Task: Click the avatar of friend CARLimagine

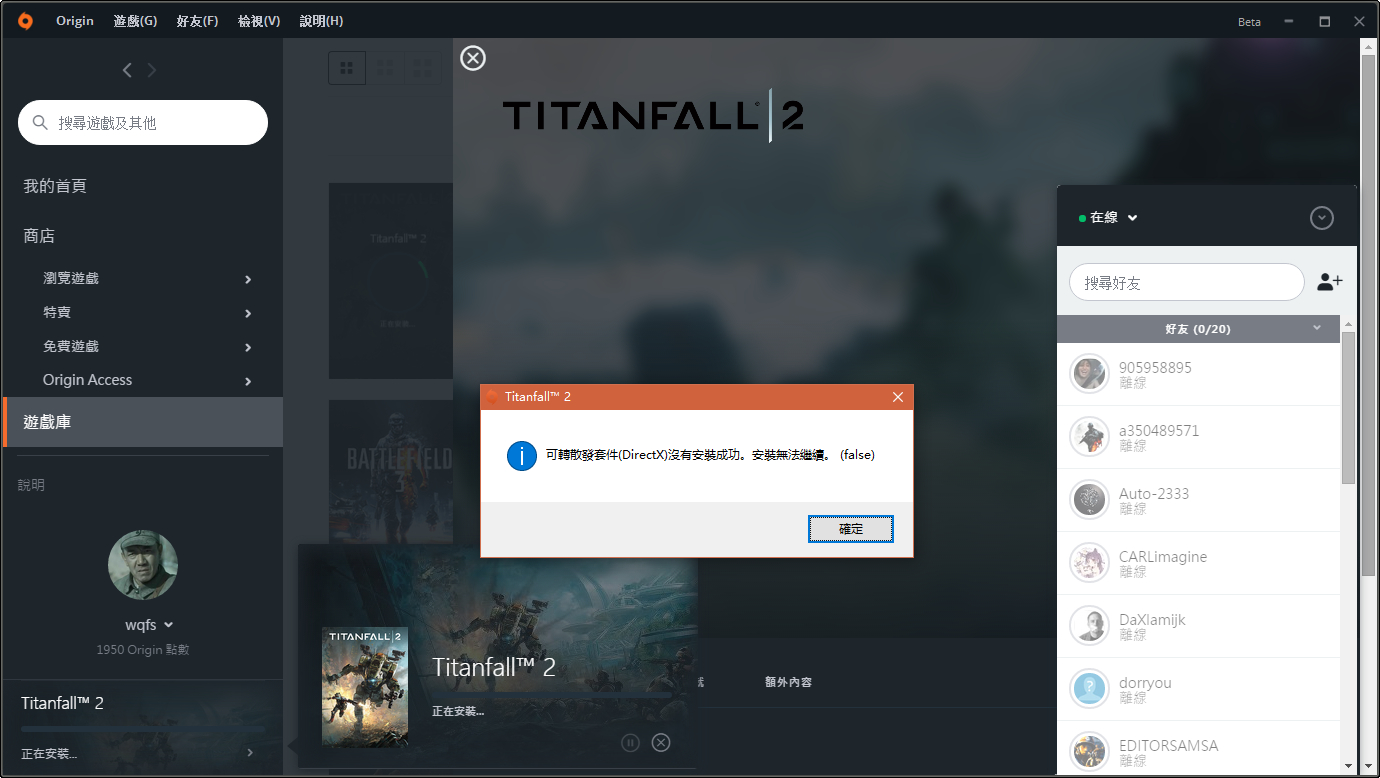Action: coord(1089,563)
